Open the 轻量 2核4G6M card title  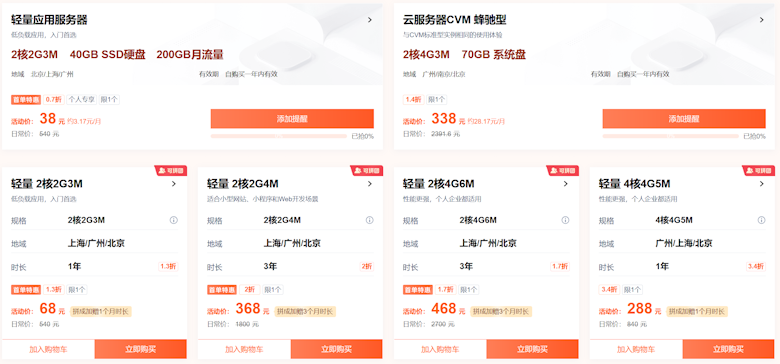click(x=439, y=184)
